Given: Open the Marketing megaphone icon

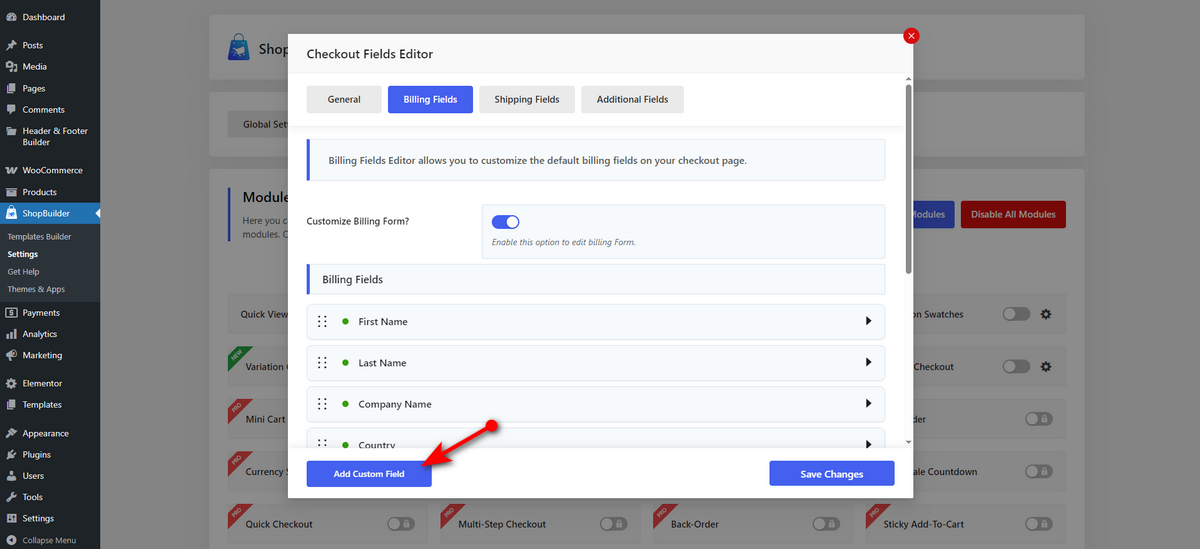Looking at the screenshot, I should 11,355.
